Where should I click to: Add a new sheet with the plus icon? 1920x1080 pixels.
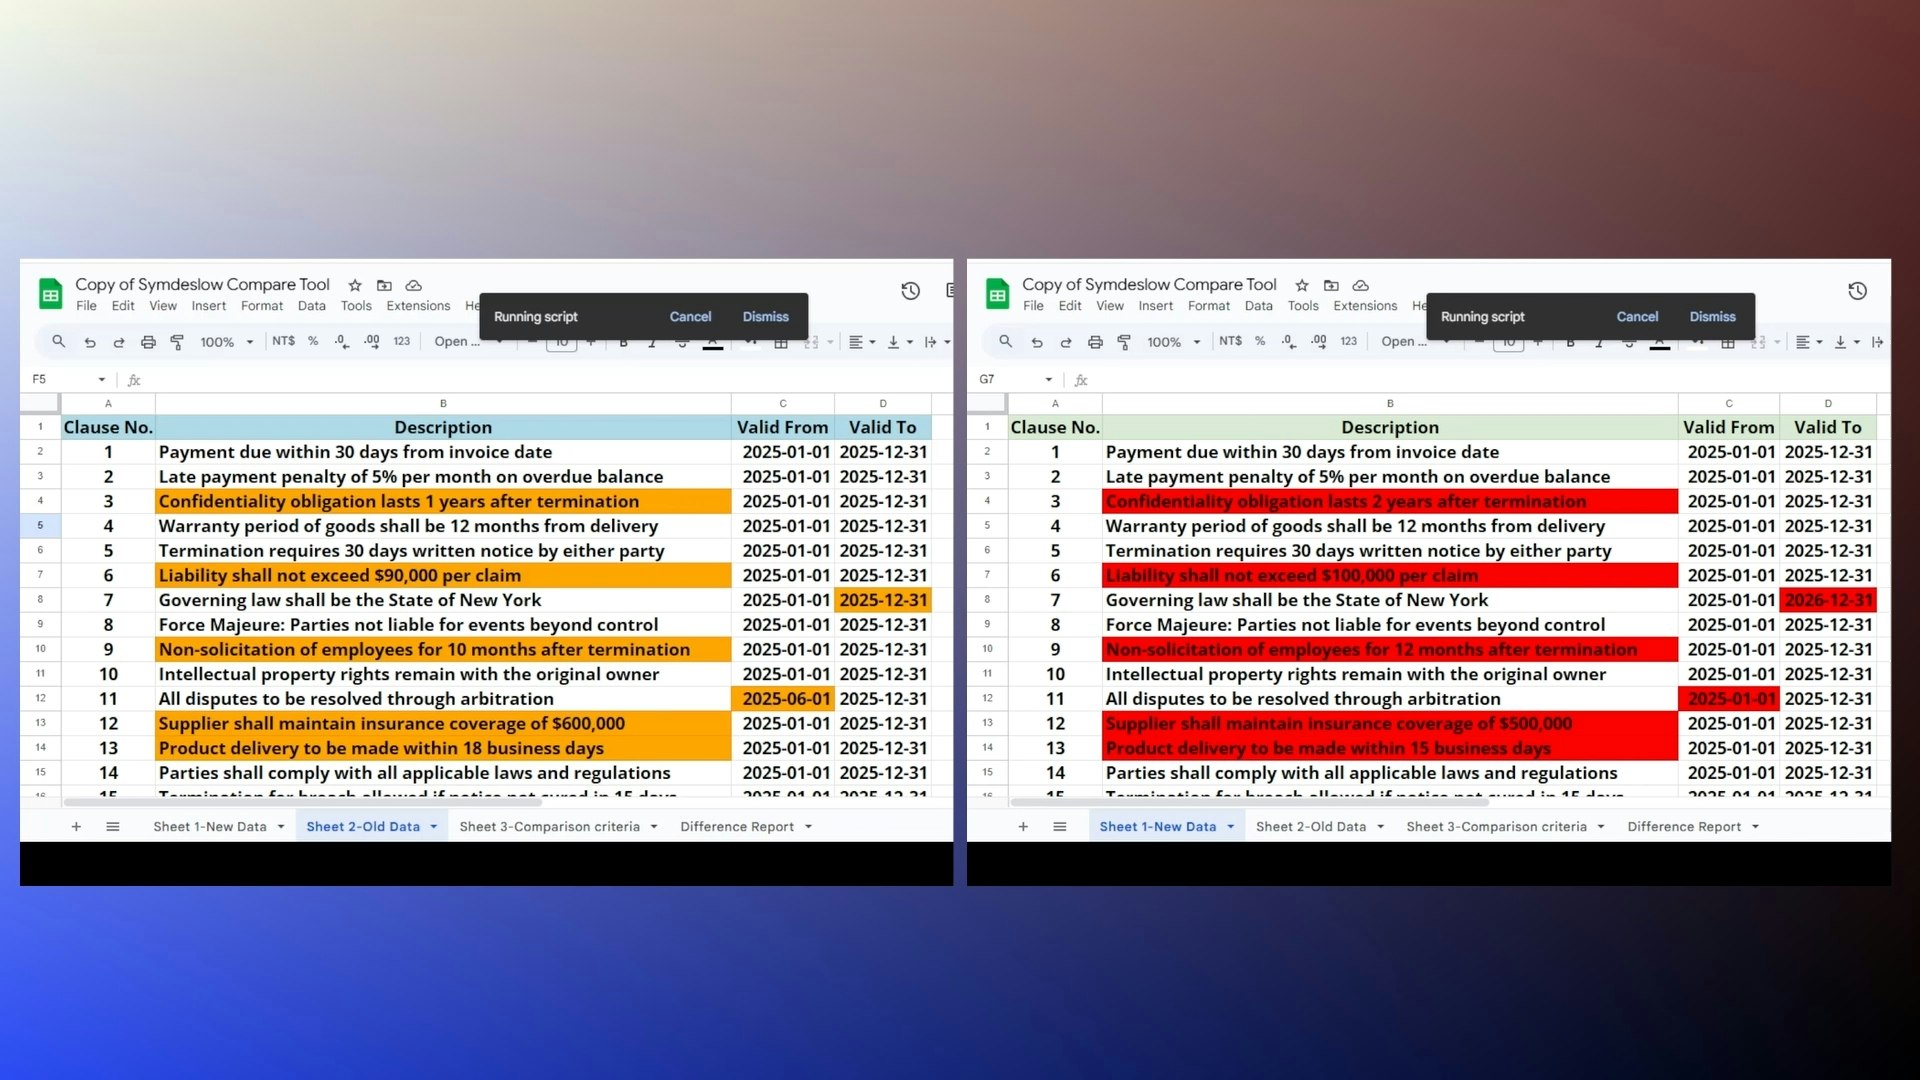coord(76,826)
